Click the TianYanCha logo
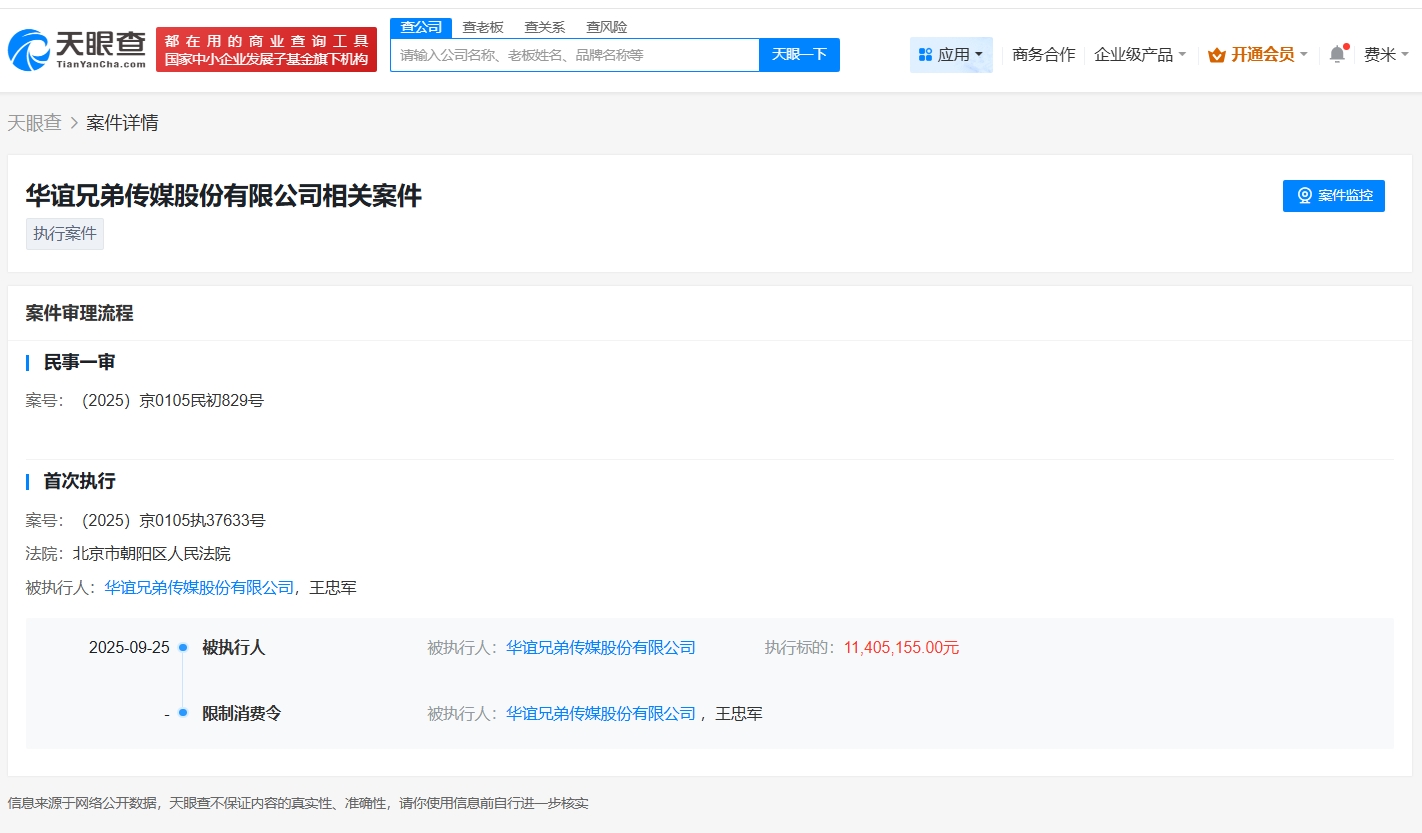 [76, 49]
